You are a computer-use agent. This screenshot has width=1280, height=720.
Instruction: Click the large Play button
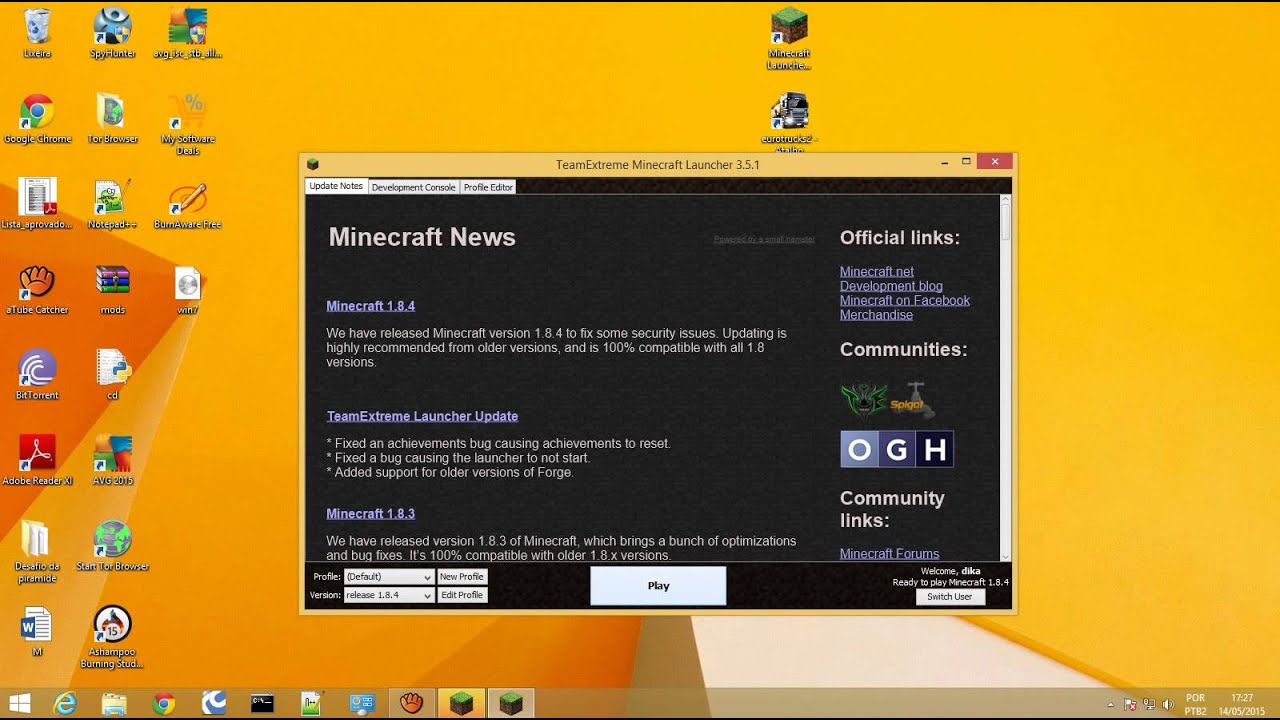tap(658, 586)
